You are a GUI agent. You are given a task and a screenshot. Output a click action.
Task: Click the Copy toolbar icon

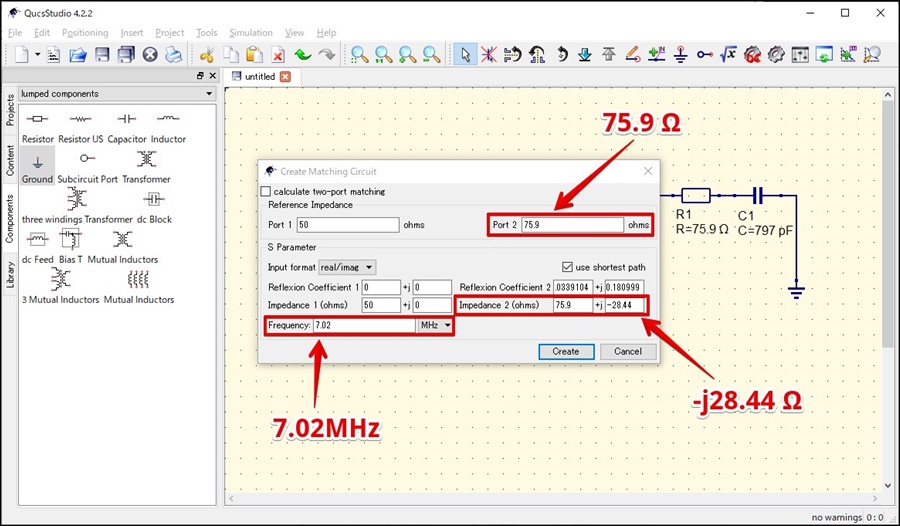click(231, 55)
